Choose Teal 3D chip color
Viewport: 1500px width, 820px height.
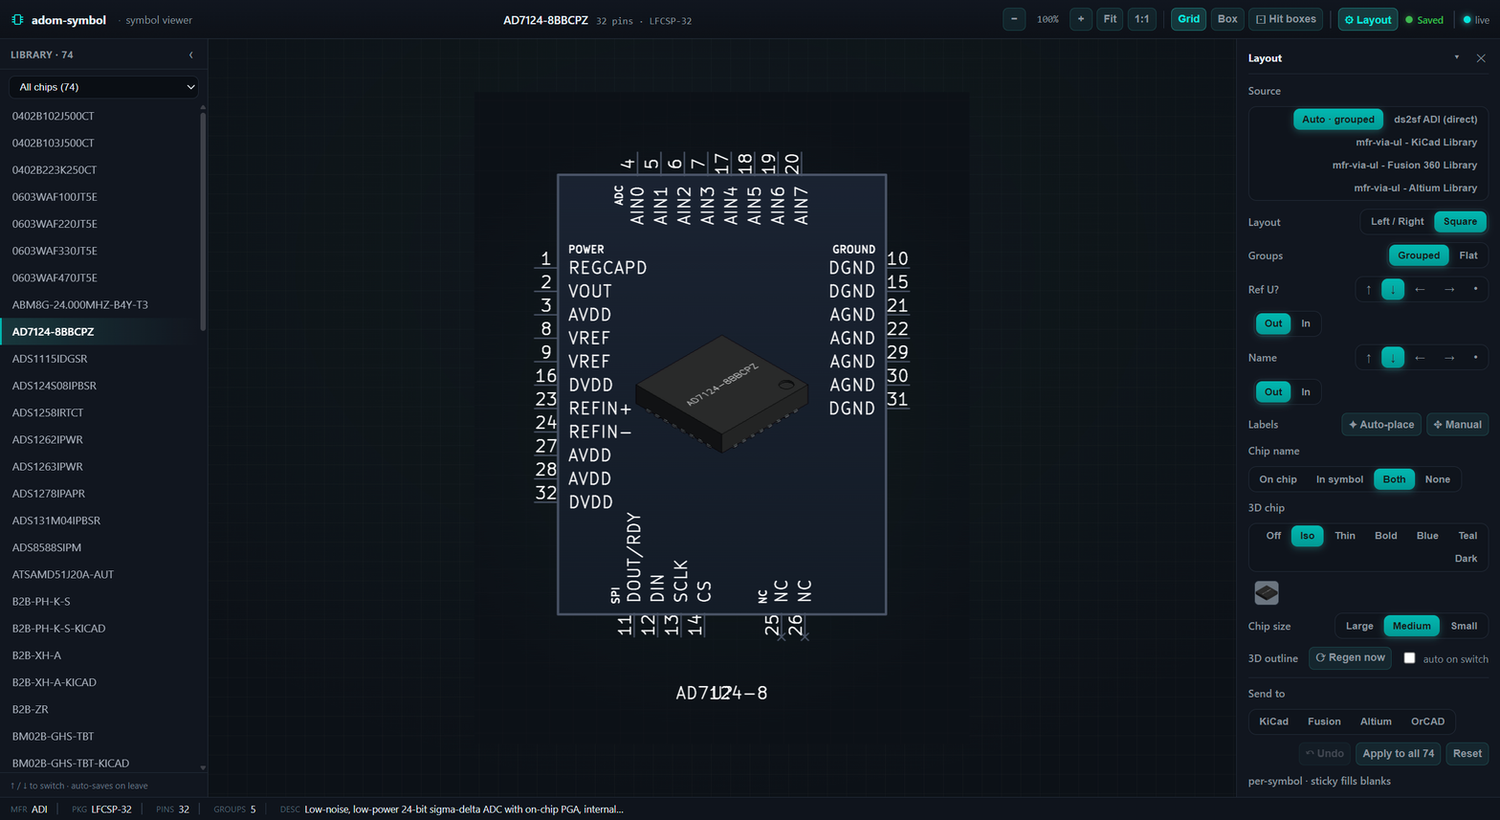click(1467, 536)
